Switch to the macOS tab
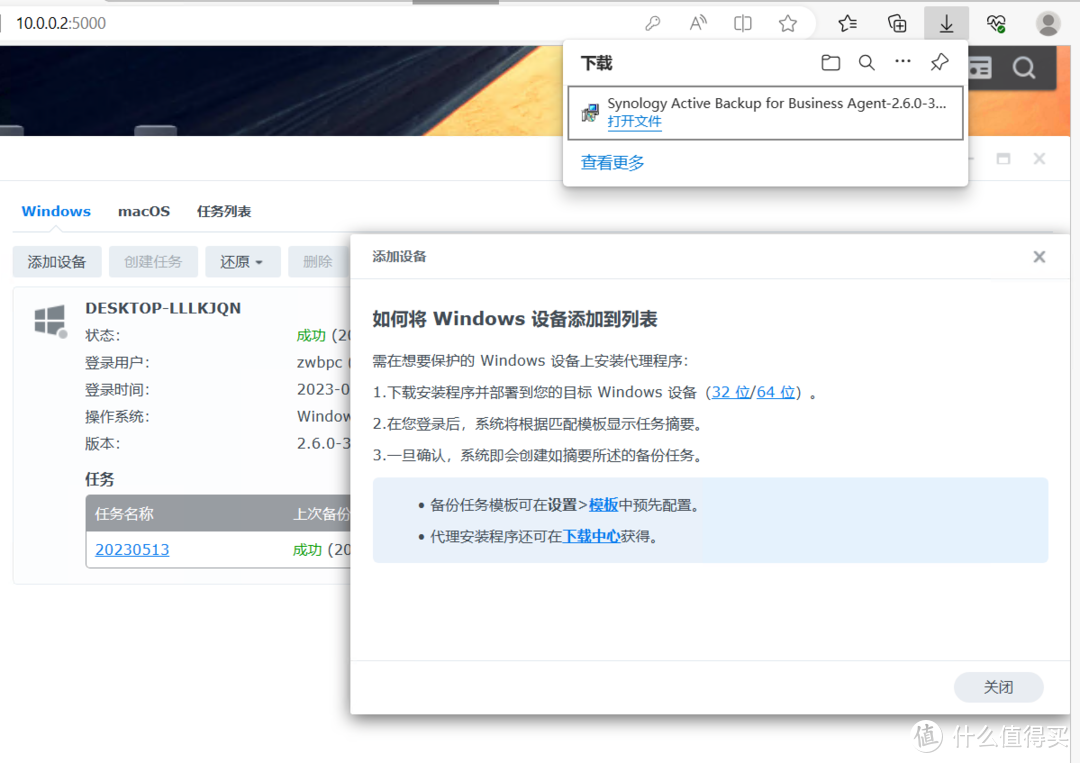 click(143, 211)
